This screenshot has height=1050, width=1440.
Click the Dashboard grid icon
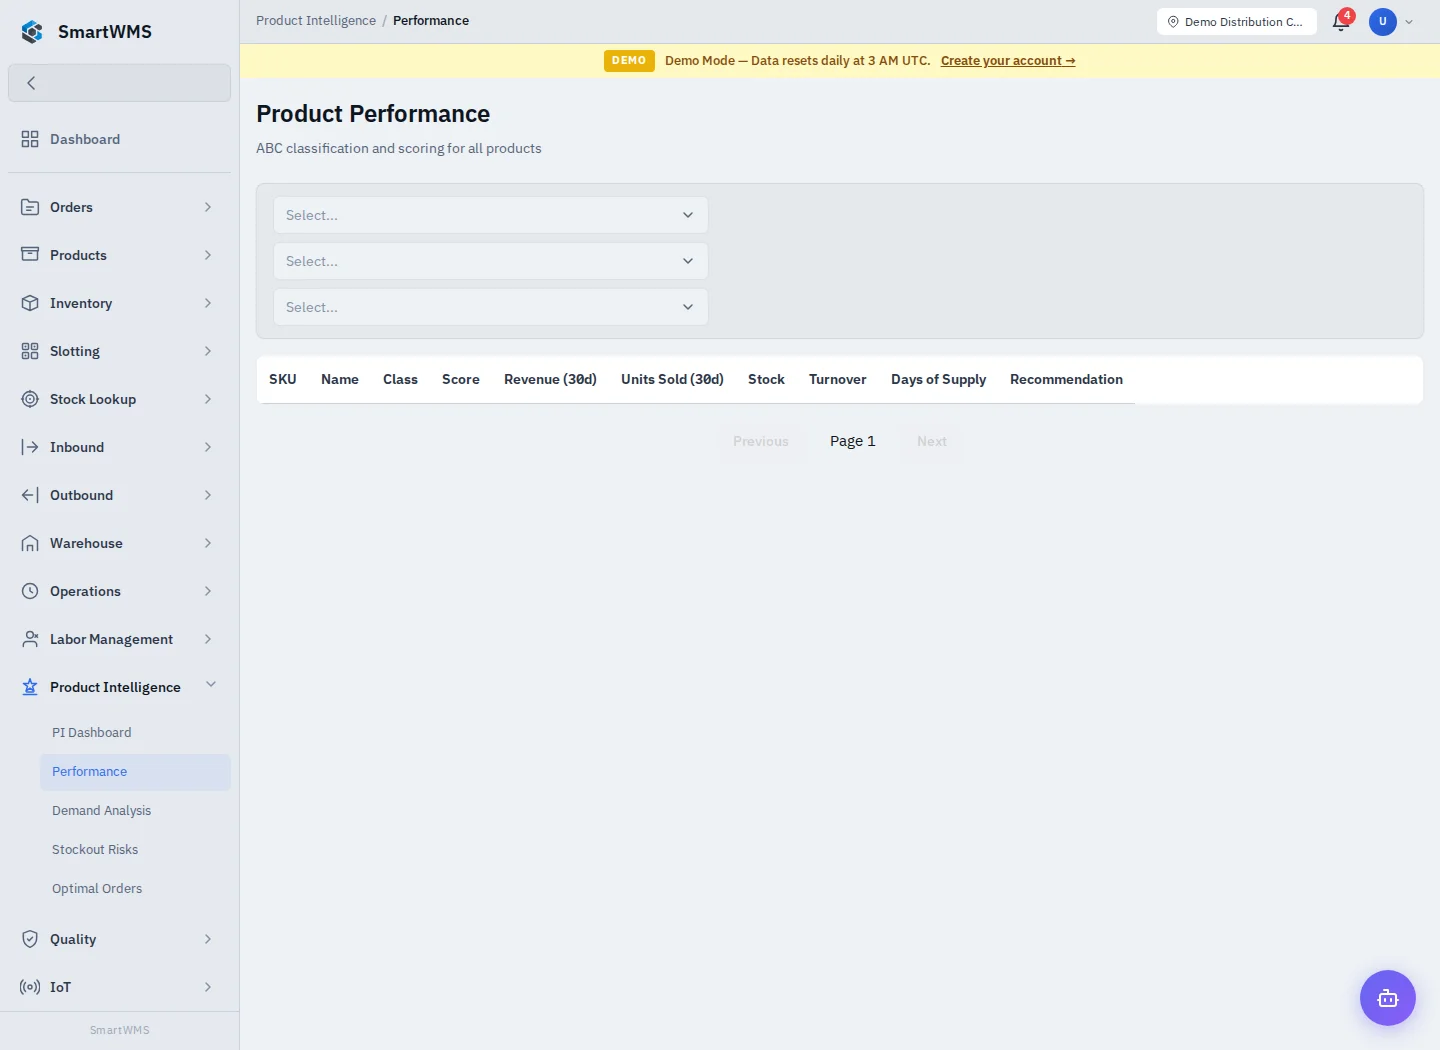[x=30, y=139]
